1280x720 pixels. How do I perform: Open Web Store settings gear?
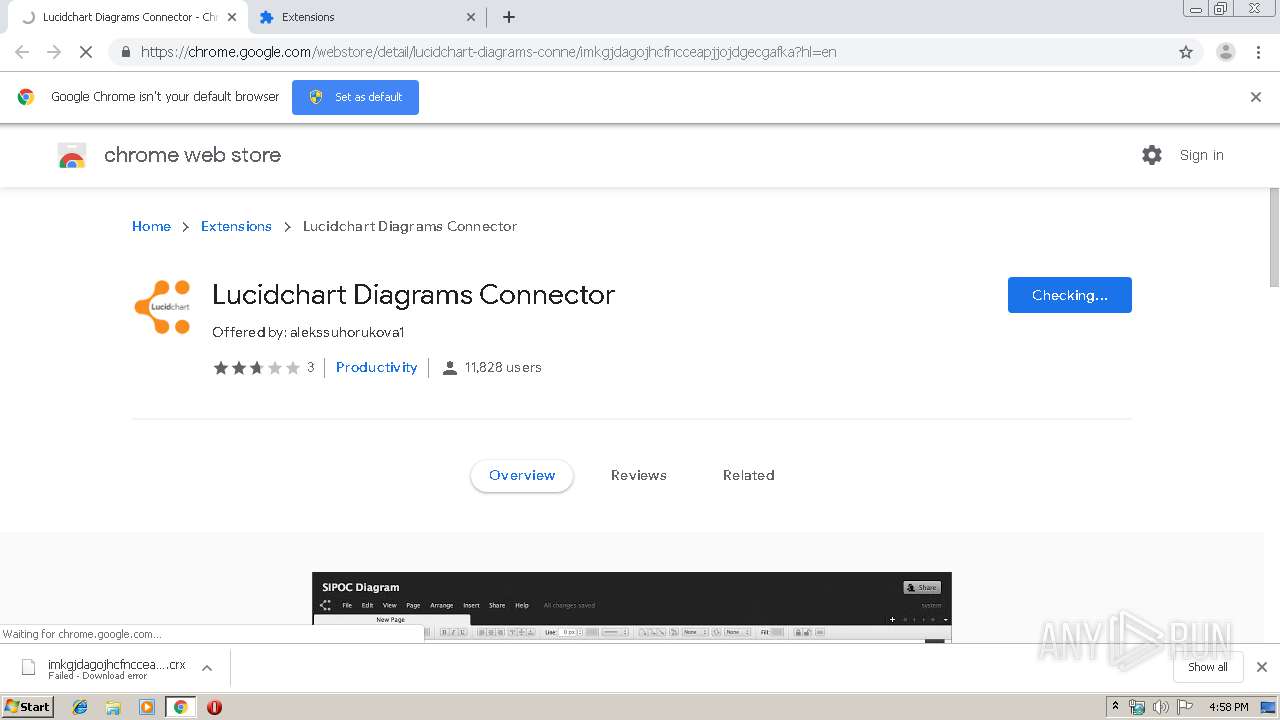coord(1152,155)
